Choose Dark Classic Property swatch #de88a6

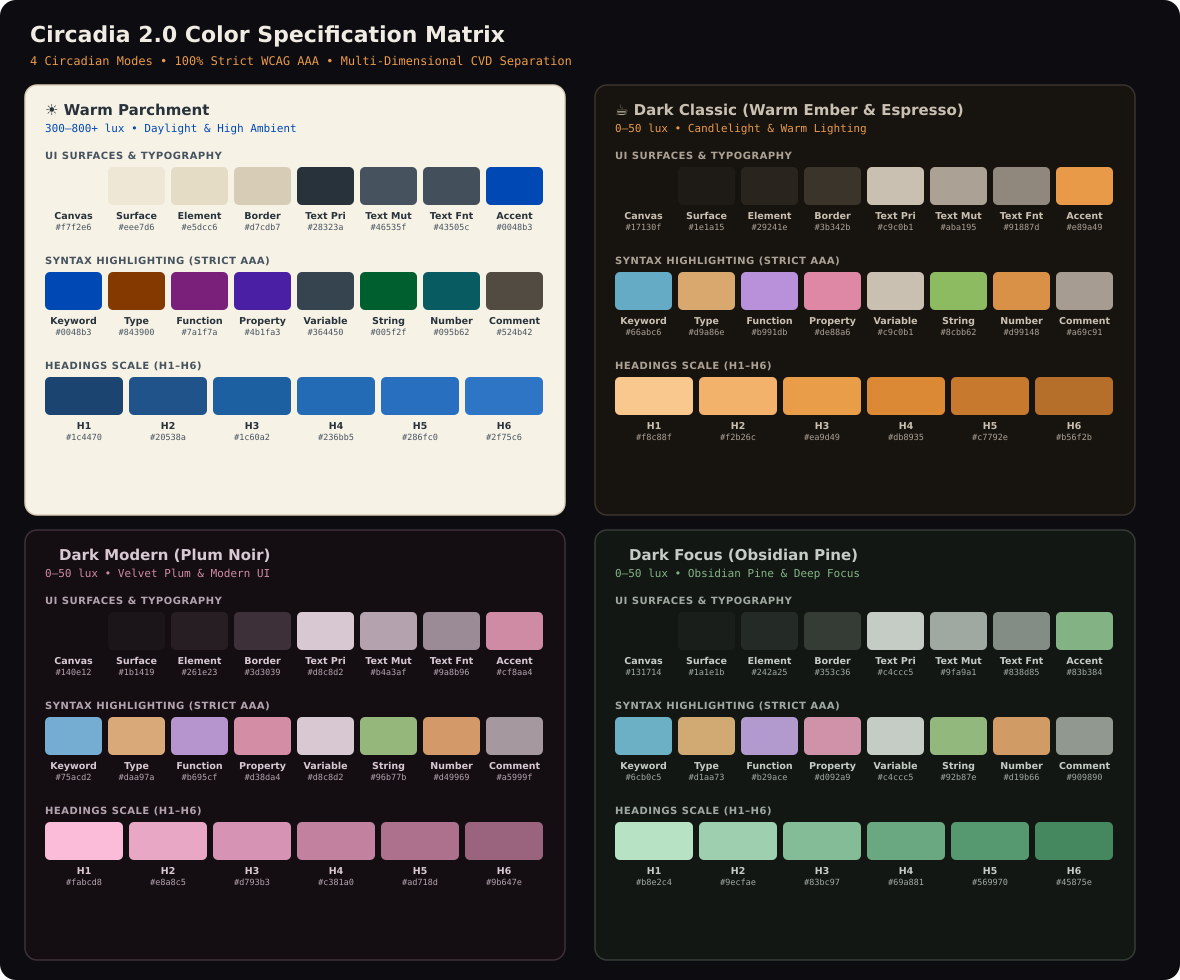coord(832,291)
